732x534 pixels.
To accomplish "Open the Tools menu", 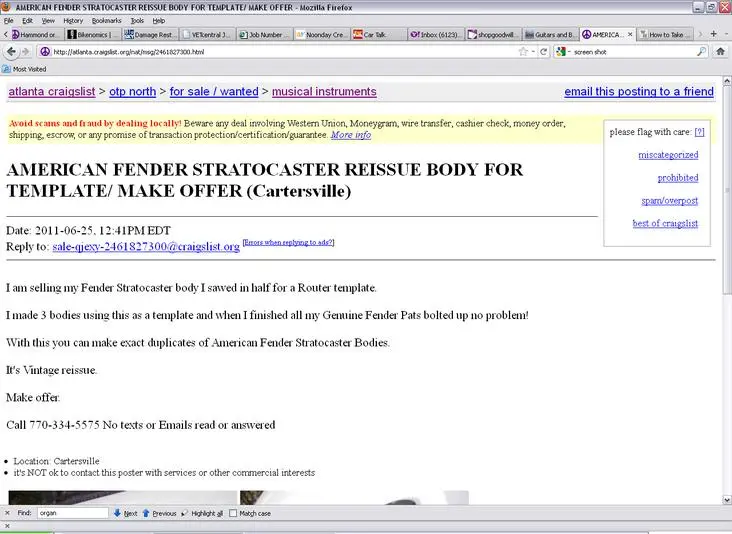I will (137, 21).
